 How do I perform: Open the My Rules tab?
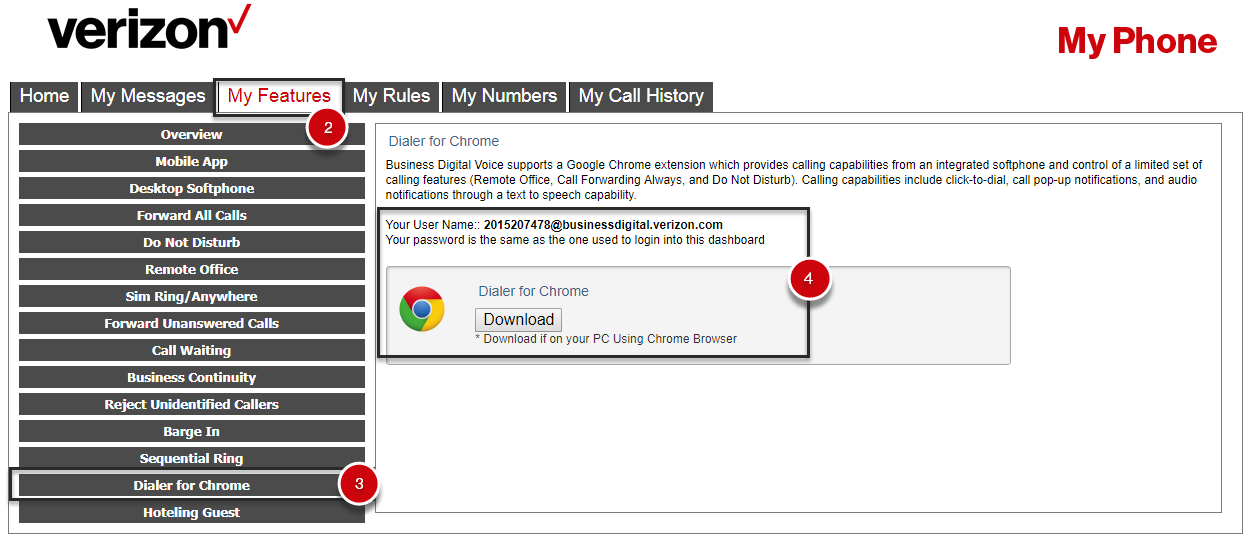click(392, 96)
